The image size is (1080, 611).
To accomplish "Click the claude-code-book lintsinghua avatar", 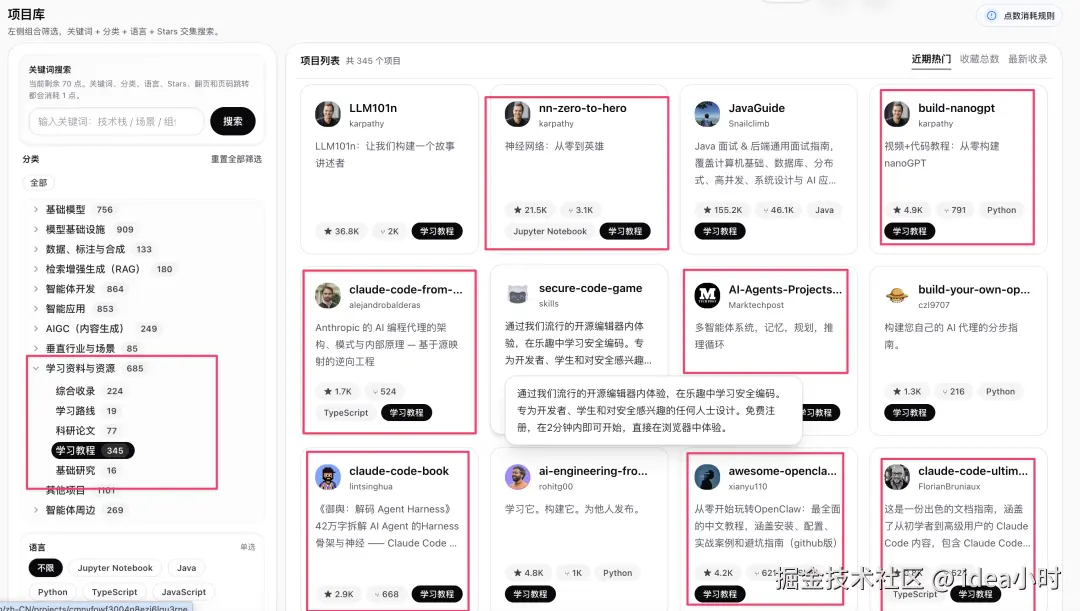I will pos(328,477).
